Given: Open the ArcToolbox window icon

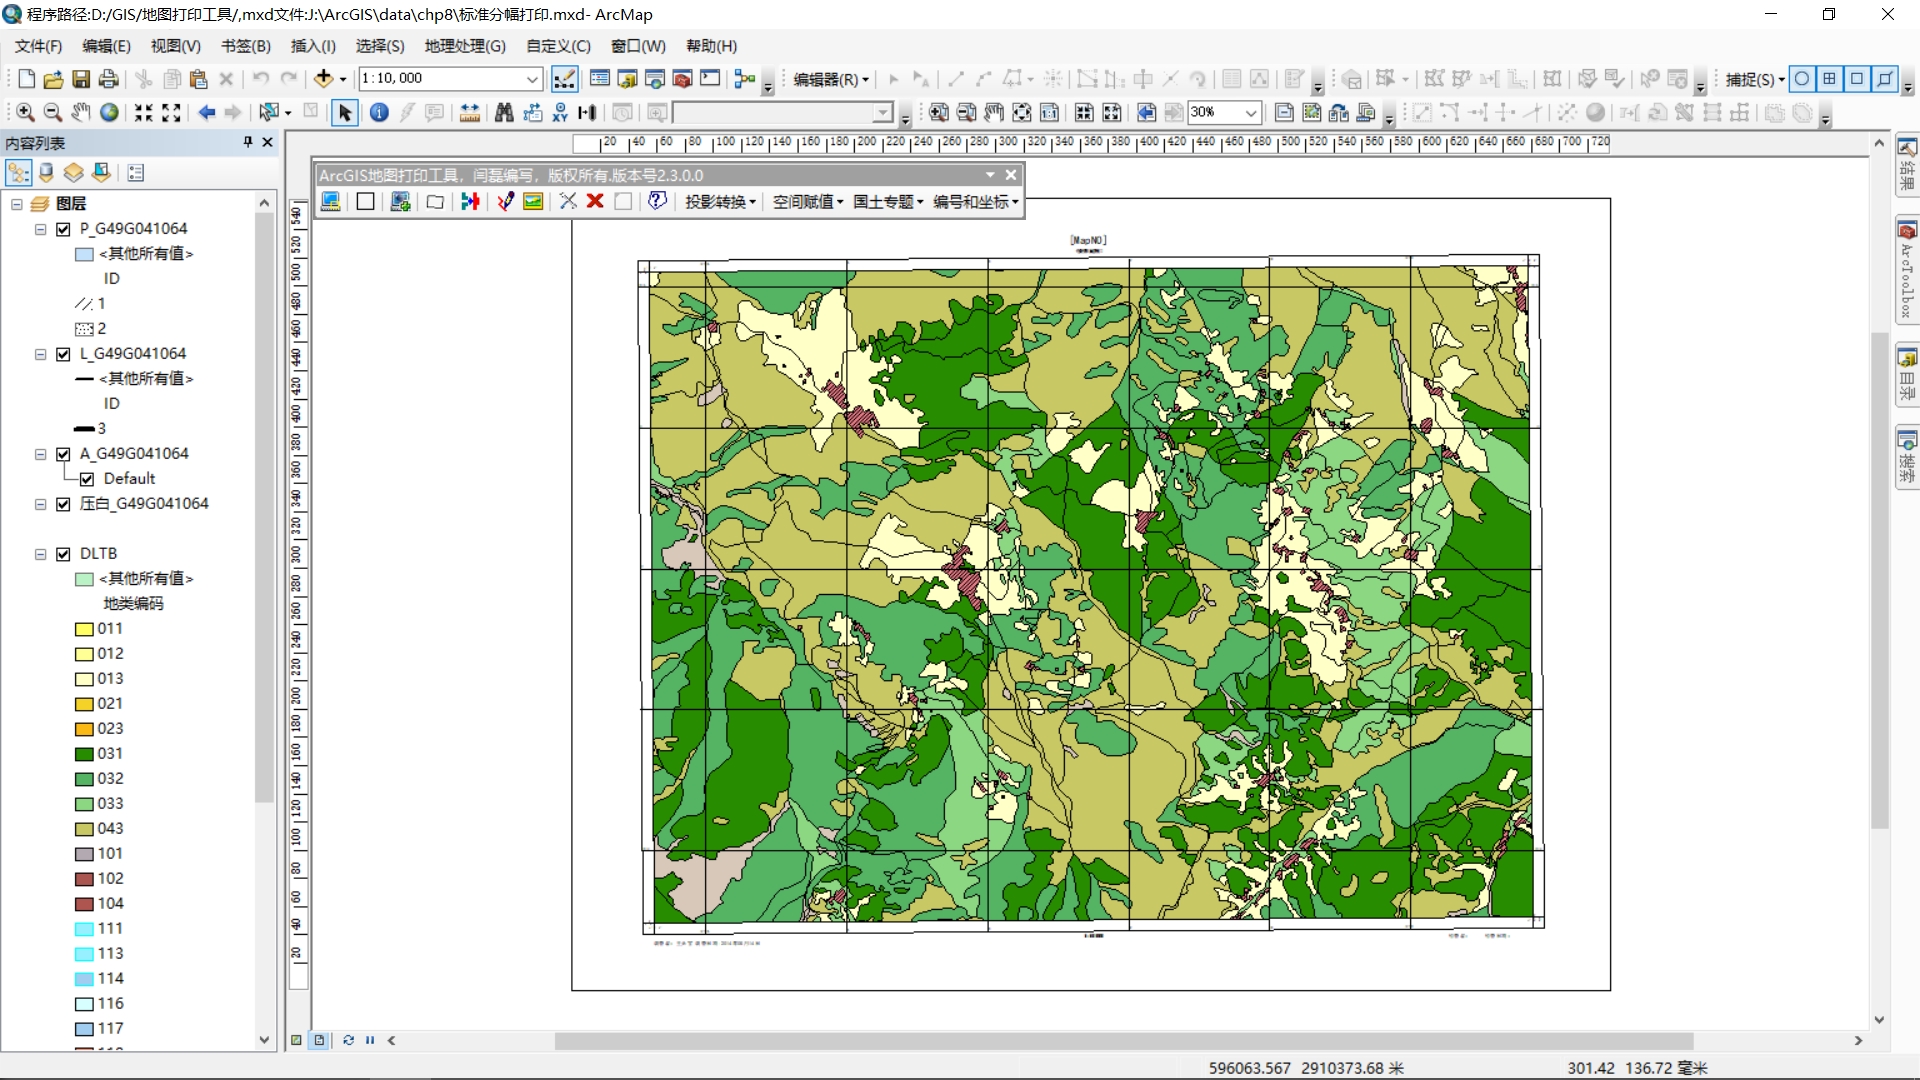Looking at the screenshot, I should tap(682, 79).
